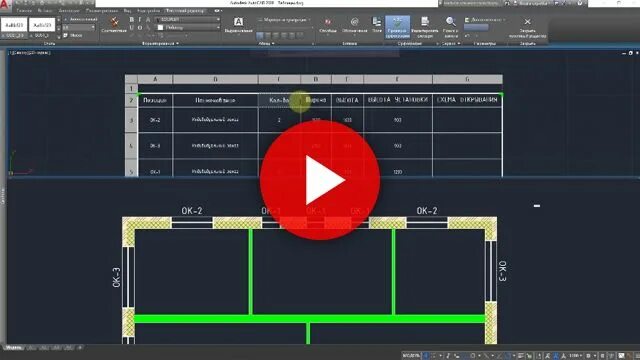Click the white color swatch next to Послою
The image size is (640, 360).
(160, 28)
